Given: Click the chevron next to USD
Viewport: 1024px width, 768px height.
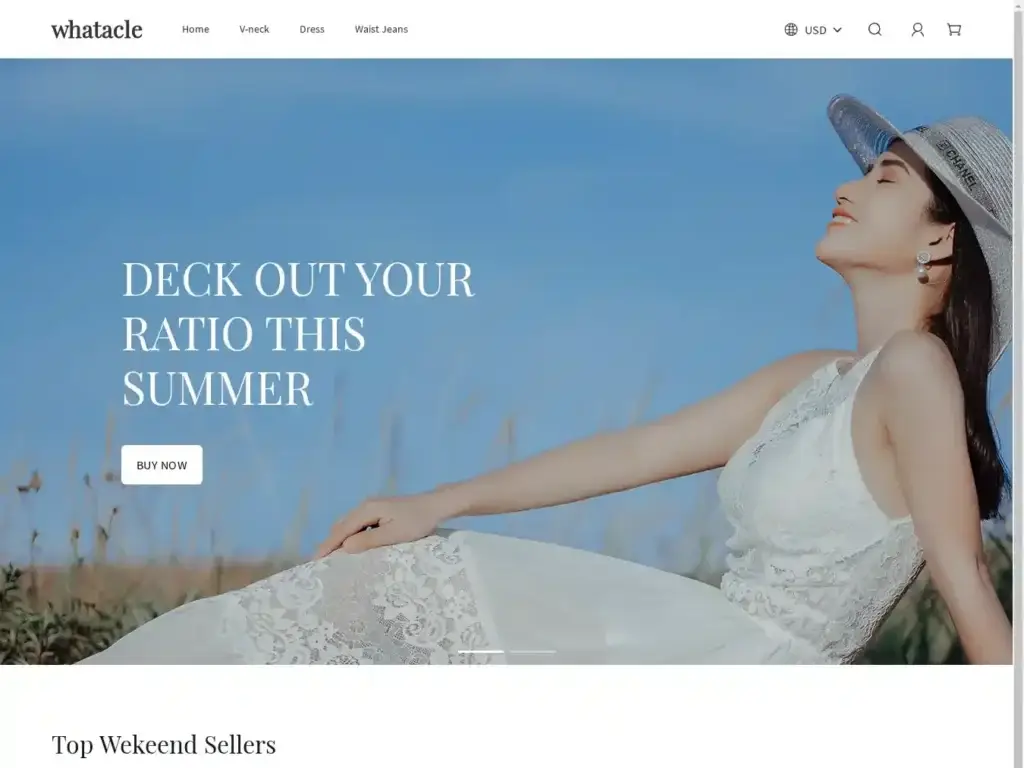Looking at the screenshot, I should coord(837,30).
